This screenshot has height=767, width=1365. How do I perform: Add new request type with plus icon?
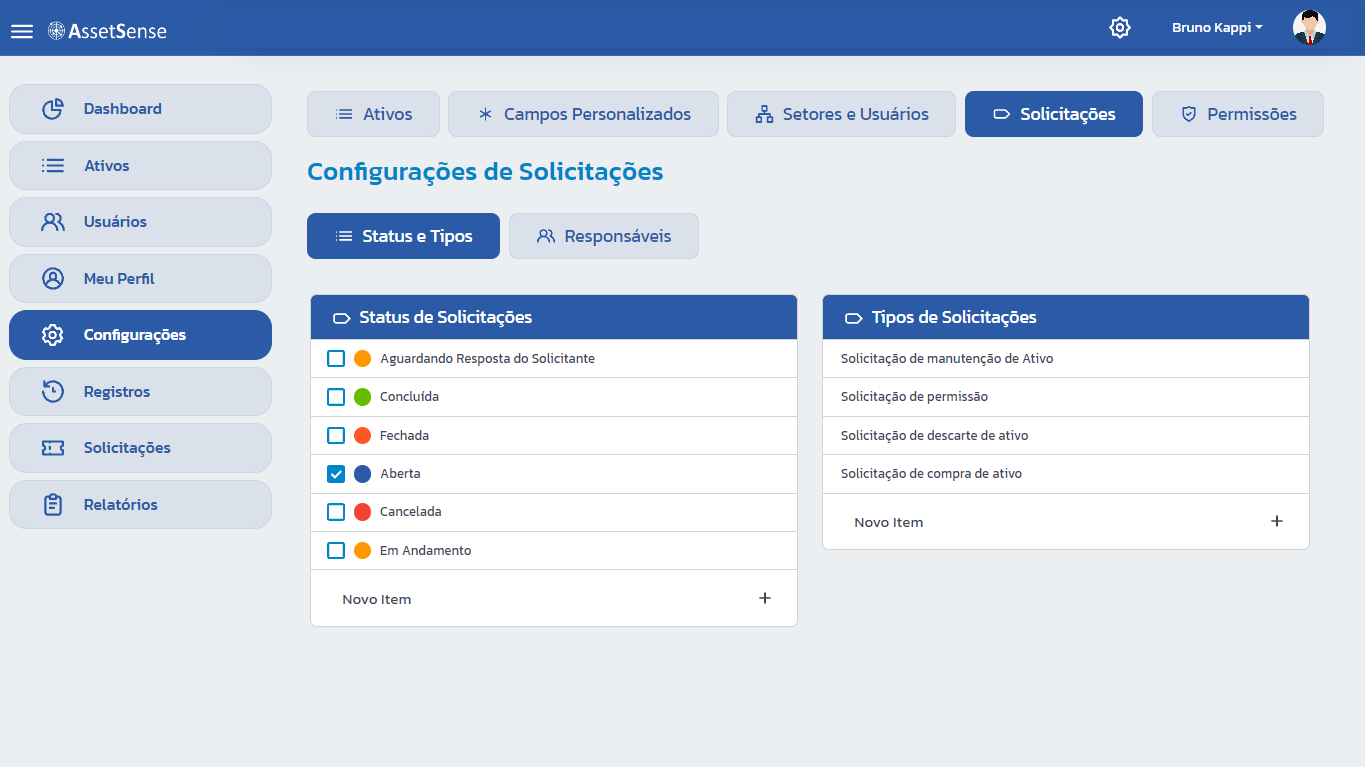(1277, 521)
